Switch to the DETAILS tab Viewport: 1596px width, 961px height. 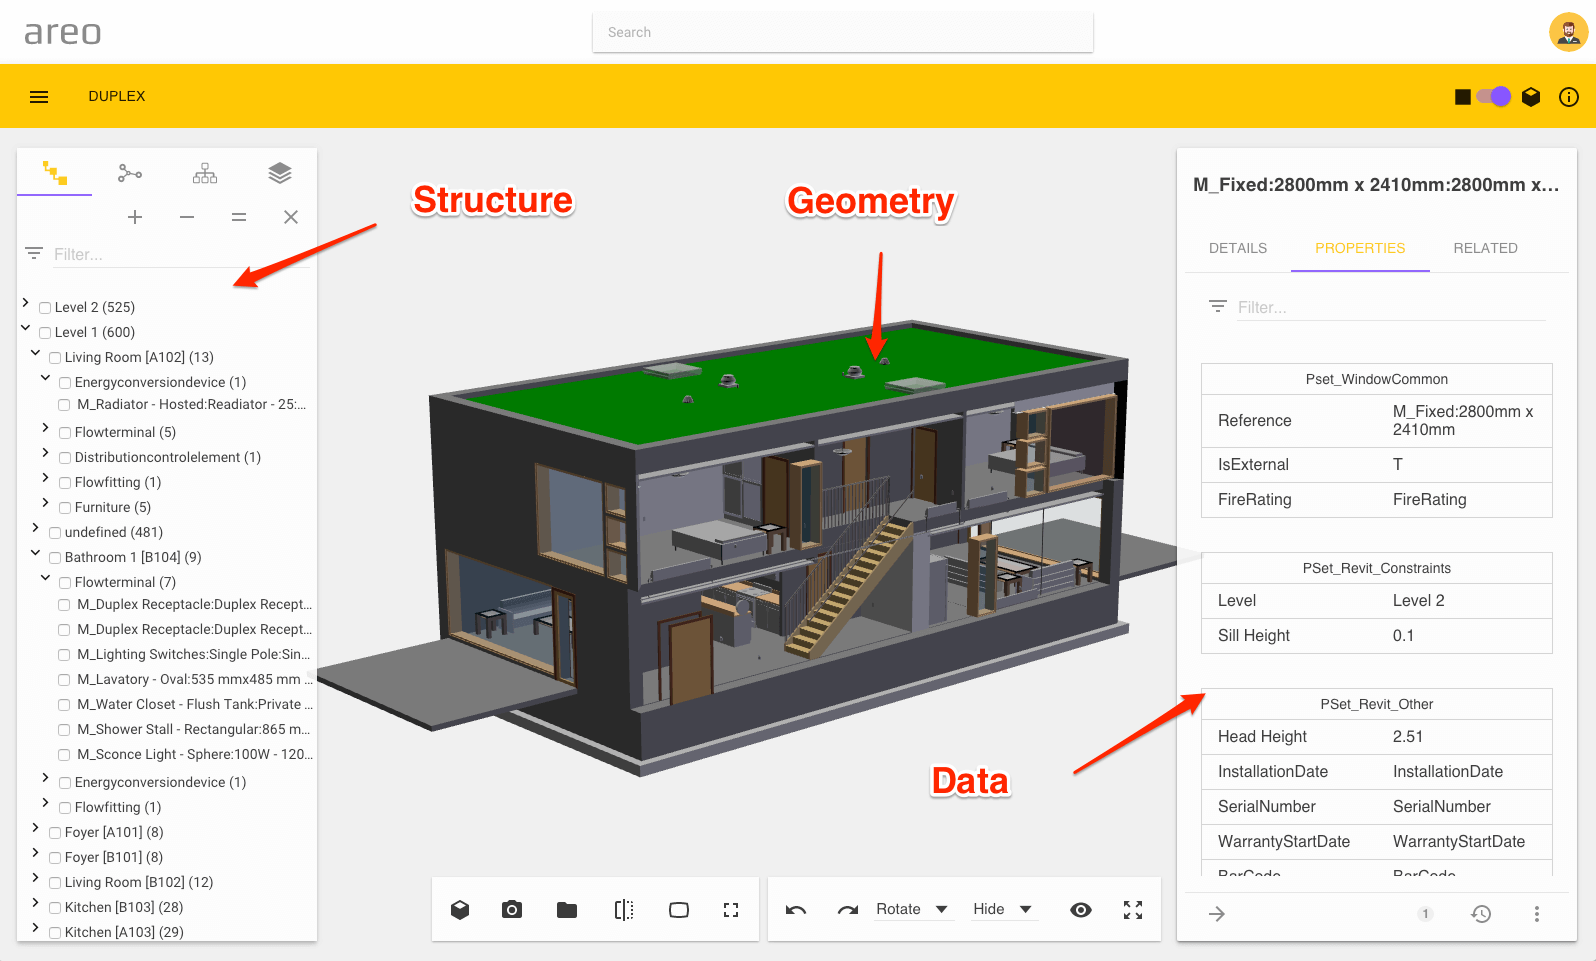(1237, 248)
